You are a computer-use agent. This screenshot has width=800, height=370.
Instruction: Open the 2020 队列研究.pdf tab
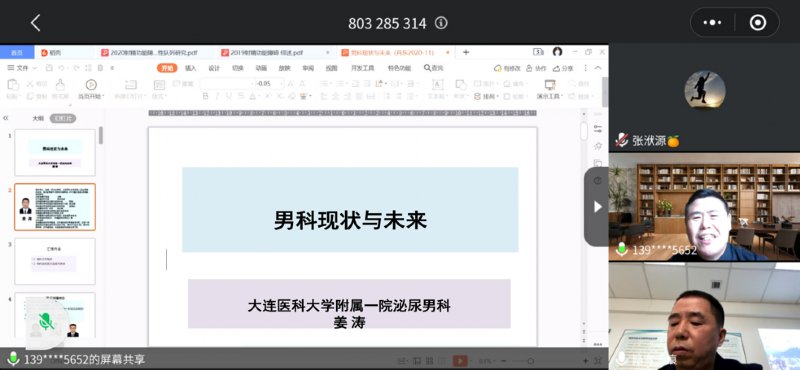[x=149, y=53]
